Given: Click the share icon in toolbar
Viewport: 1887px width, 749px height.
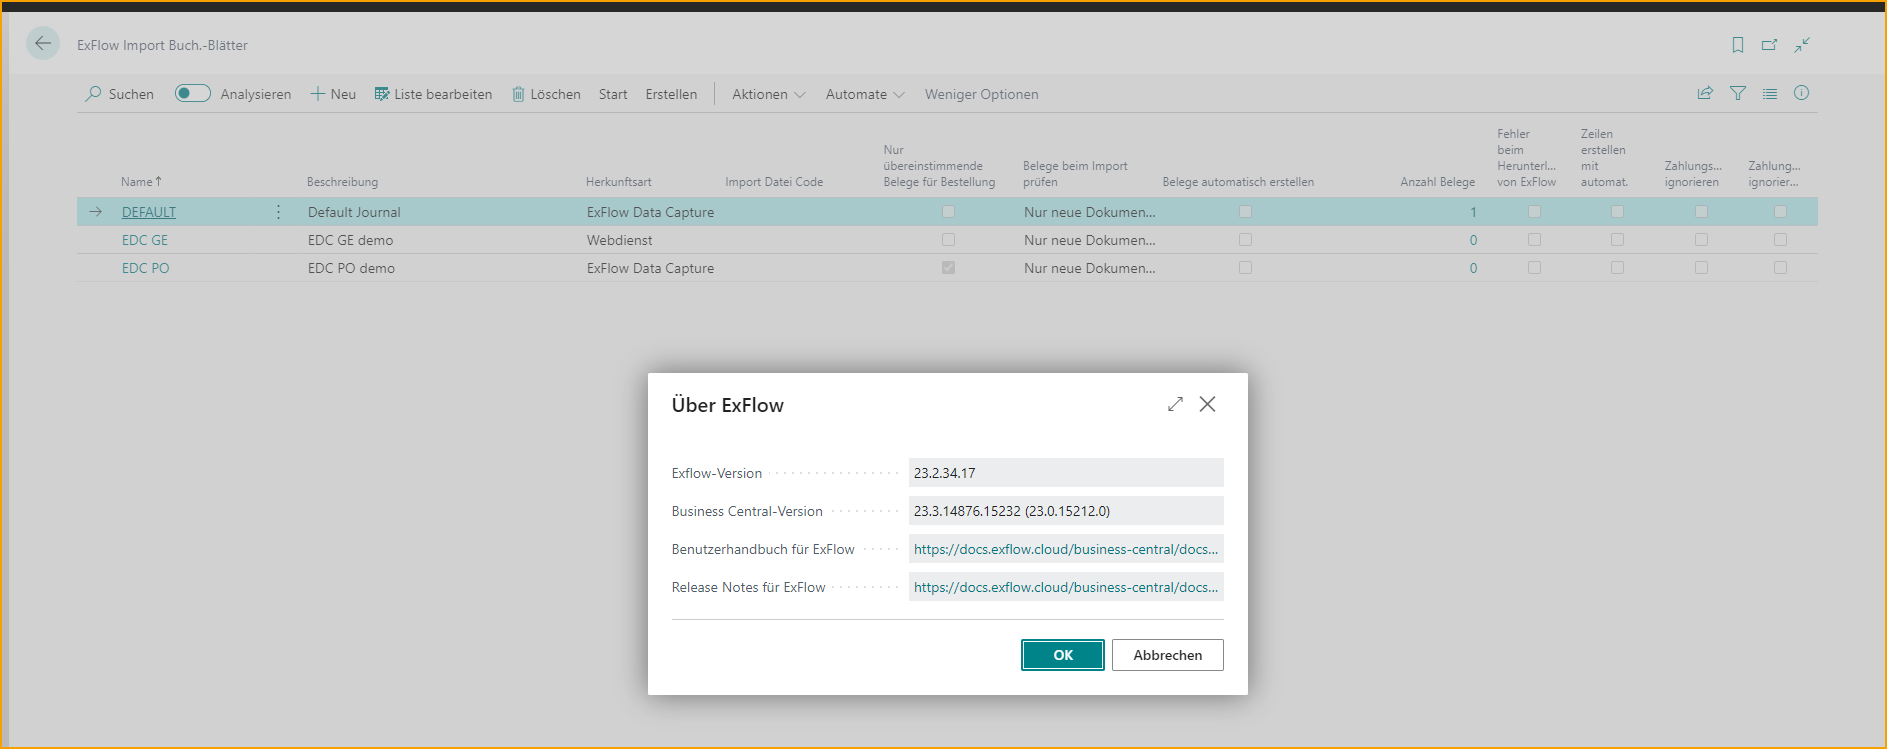Looking at the screenshot, I should click(1705, 93).
